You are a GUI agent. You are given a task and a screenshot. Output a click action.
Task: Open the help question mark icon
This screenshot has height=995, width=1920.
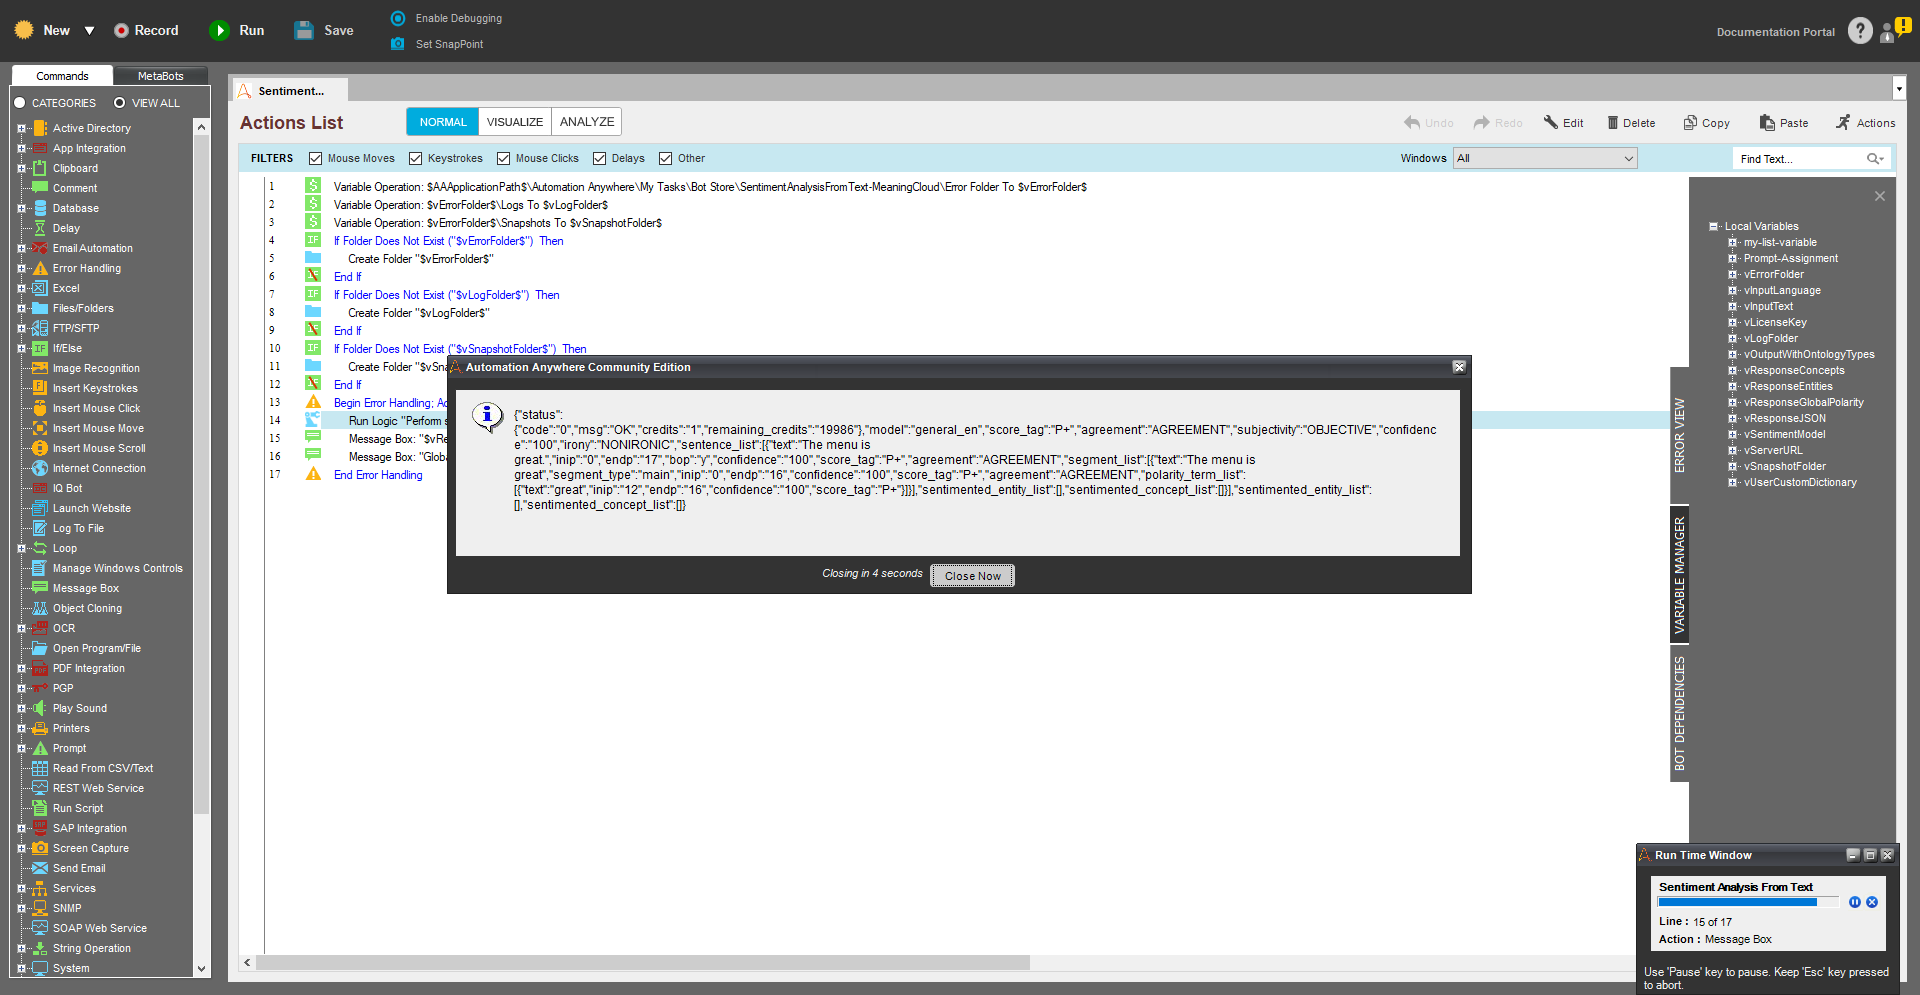[x=1860, y=31]
